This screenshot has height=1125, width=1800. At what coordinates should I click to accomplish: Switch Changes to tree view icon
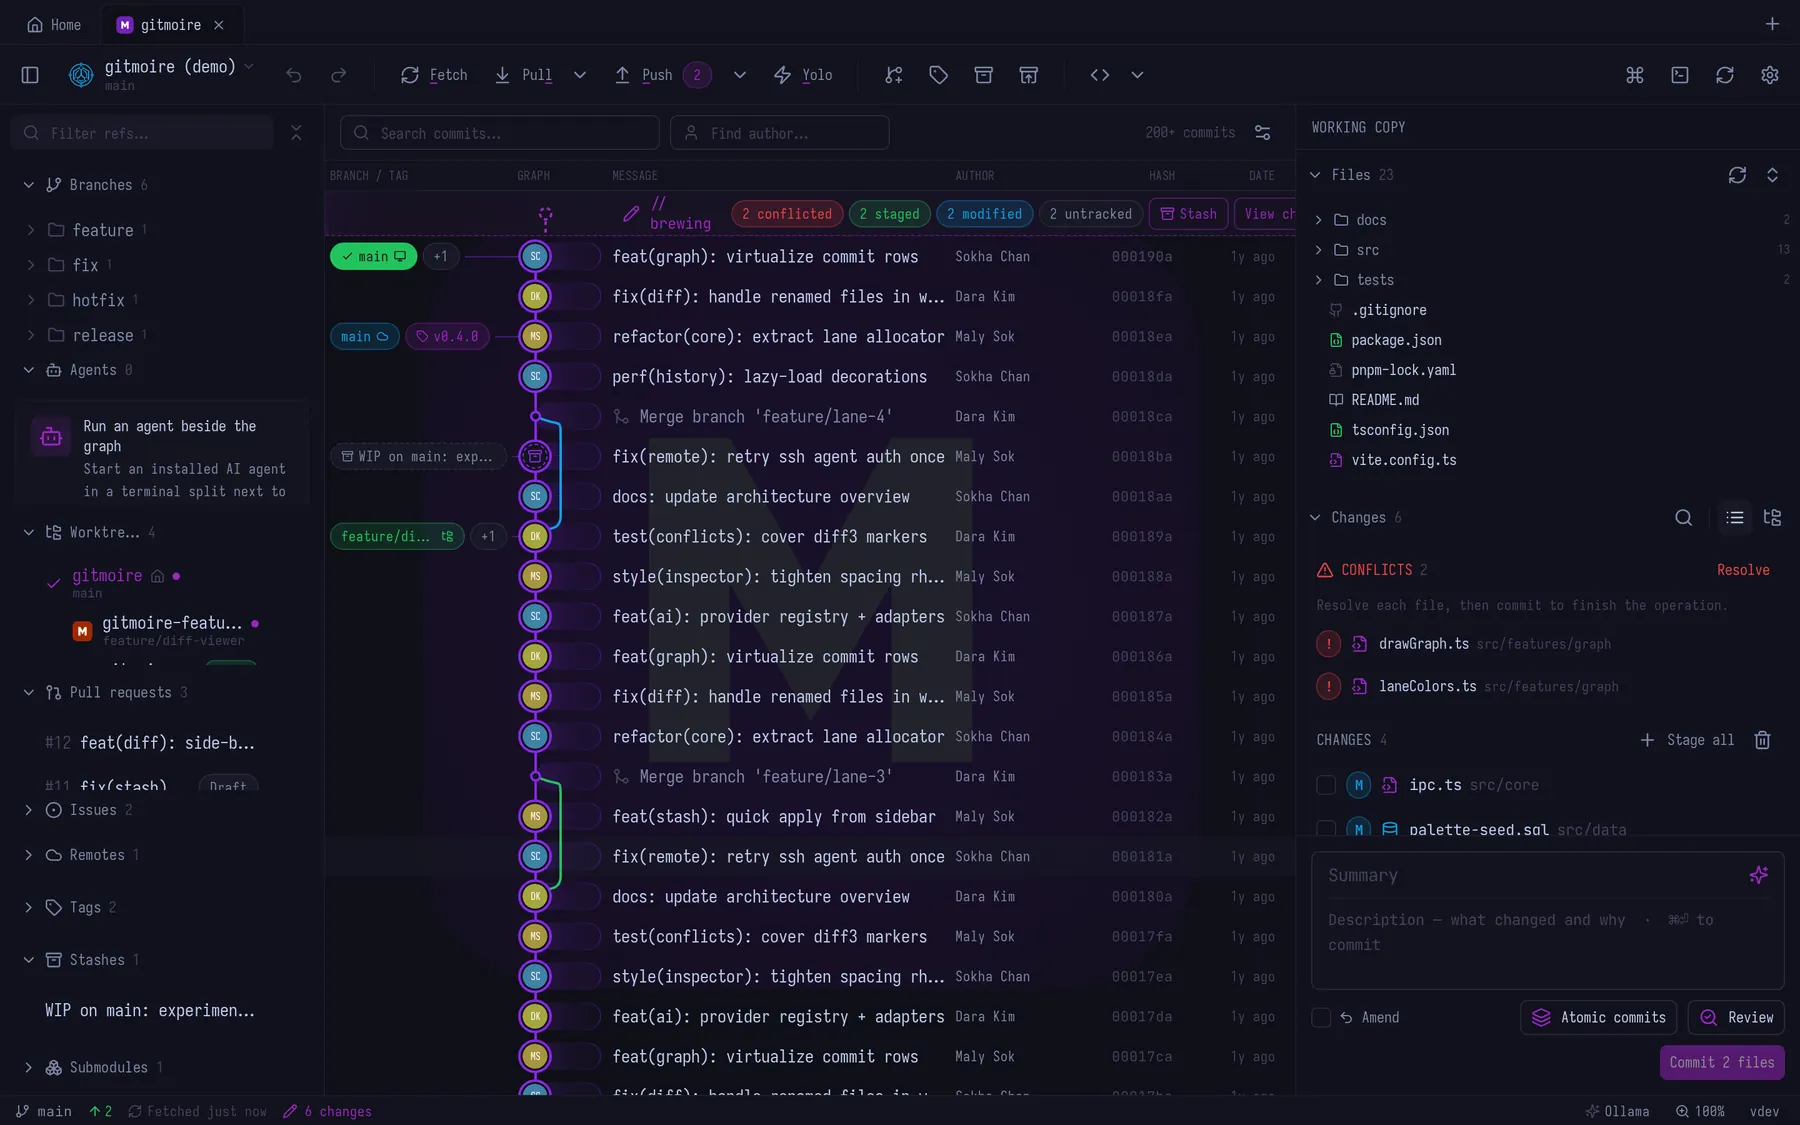(x=1772, y=517)
